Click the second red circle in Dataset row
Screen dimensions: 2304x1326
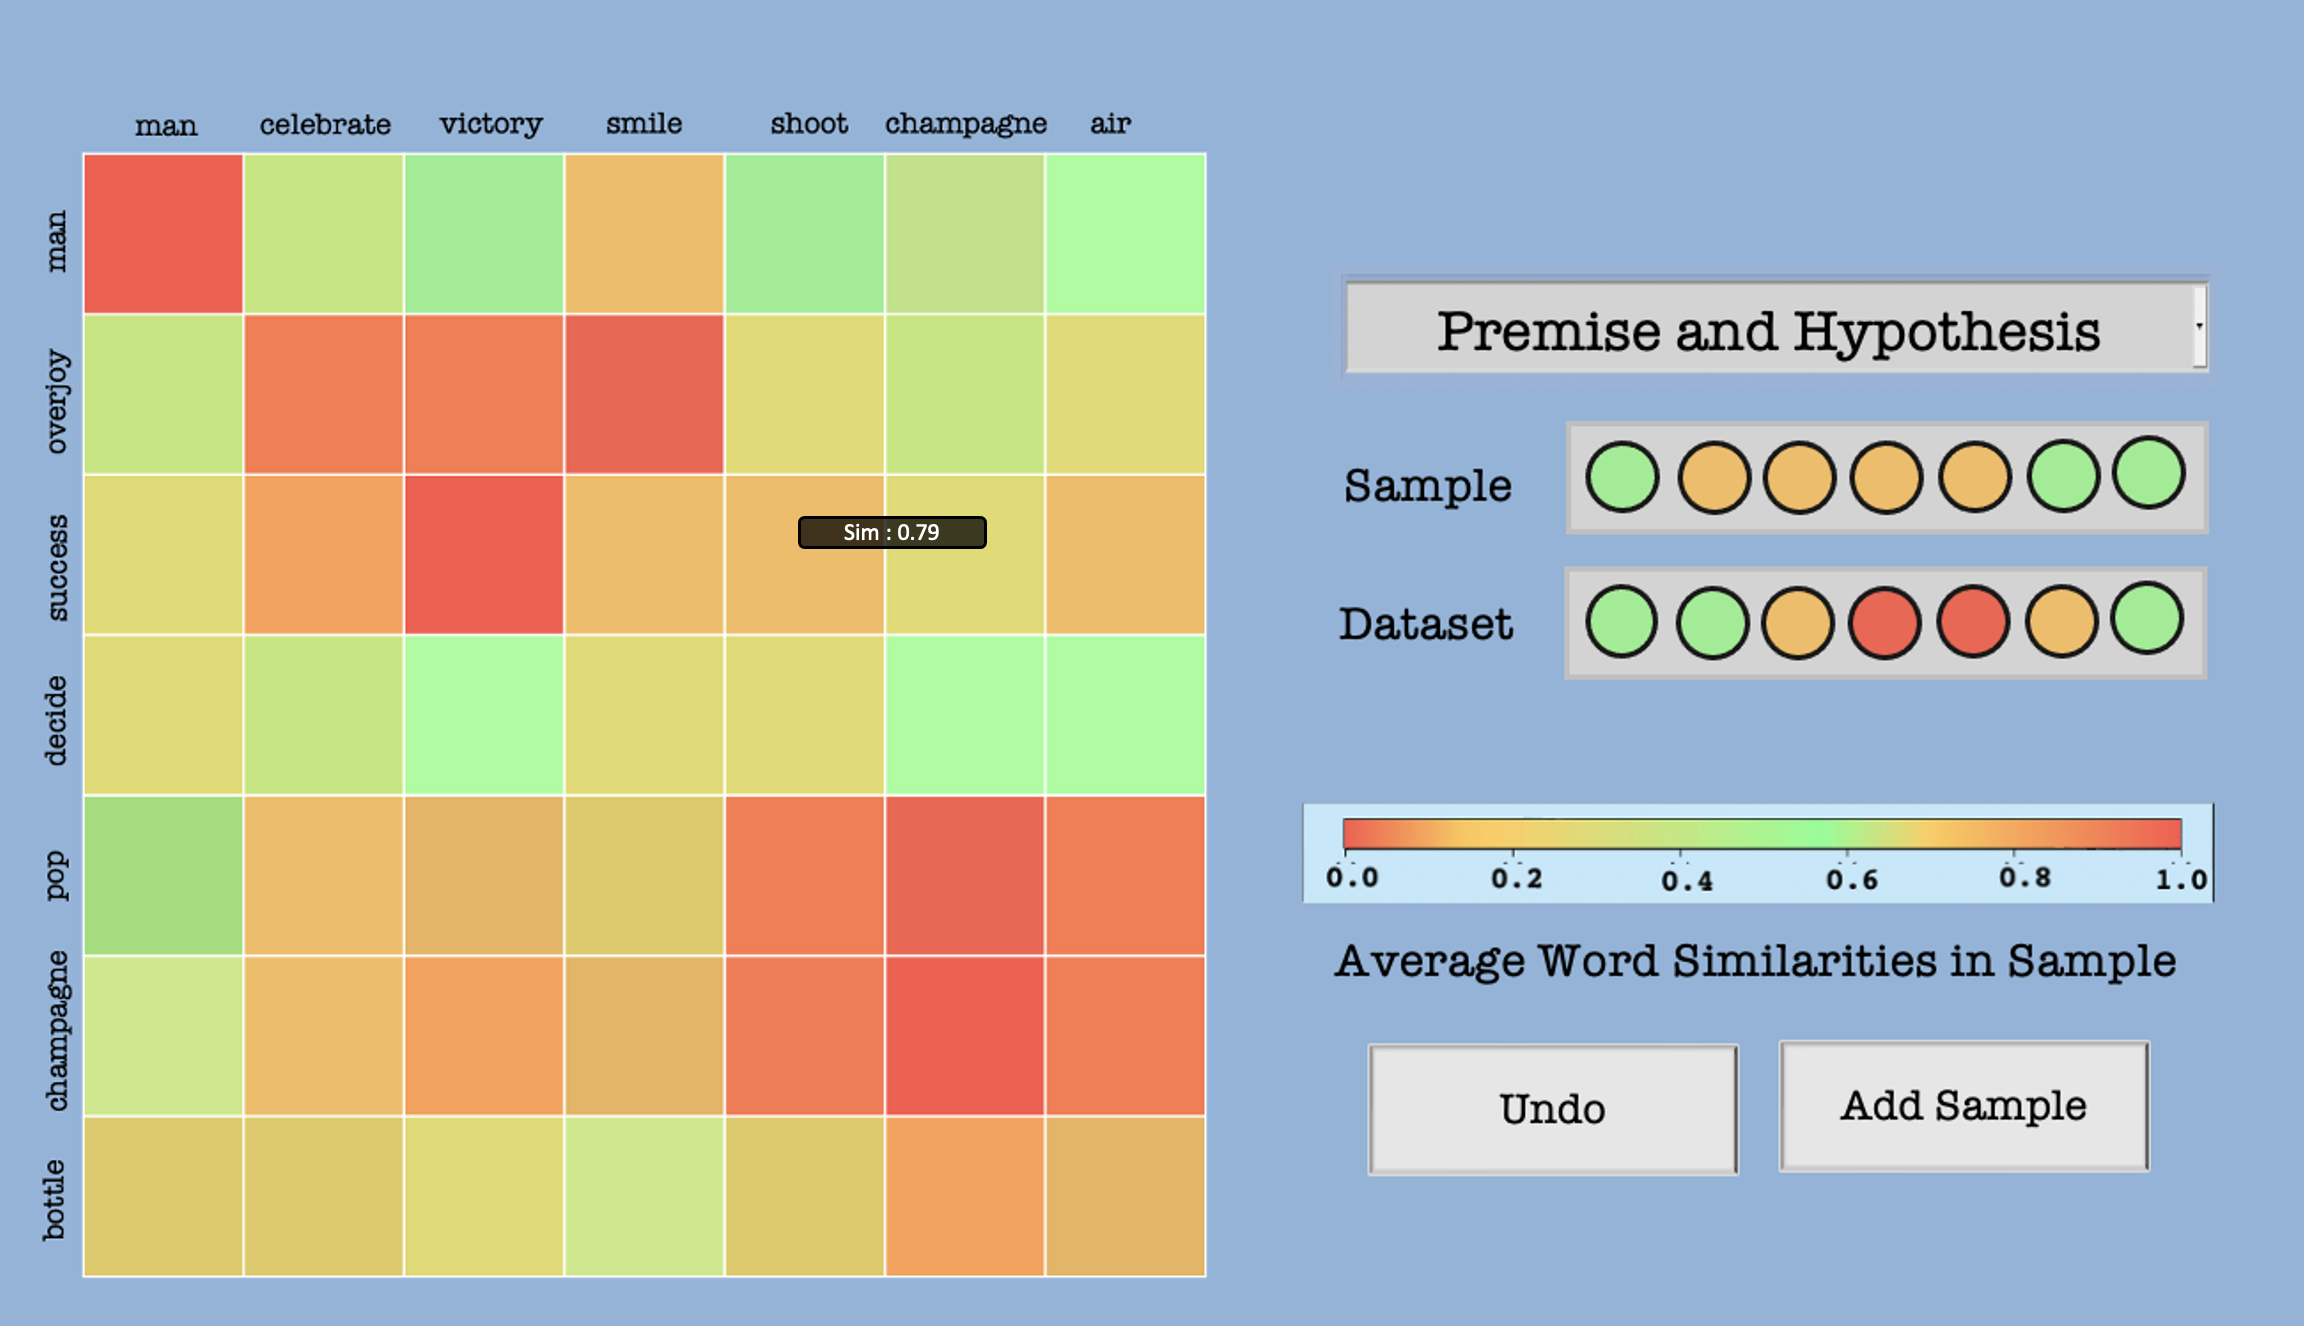[x=1973, y=621]
